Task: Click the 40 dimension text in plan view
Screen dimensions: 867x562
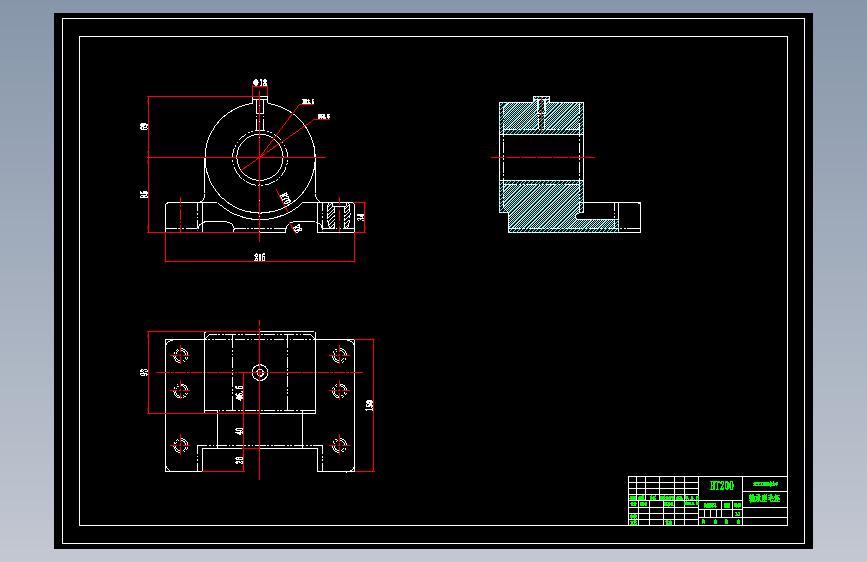Action: click(239, 431)
